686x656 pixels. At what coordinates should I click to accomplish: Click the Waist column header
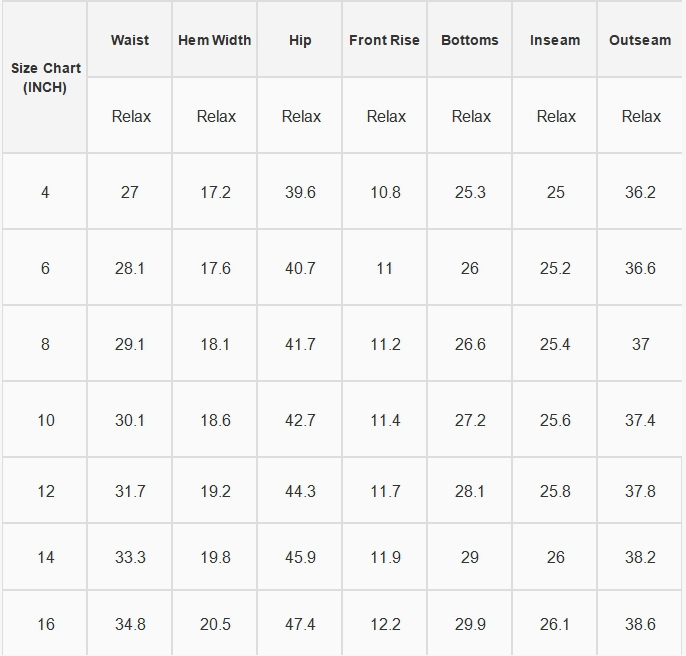point(130,40)
